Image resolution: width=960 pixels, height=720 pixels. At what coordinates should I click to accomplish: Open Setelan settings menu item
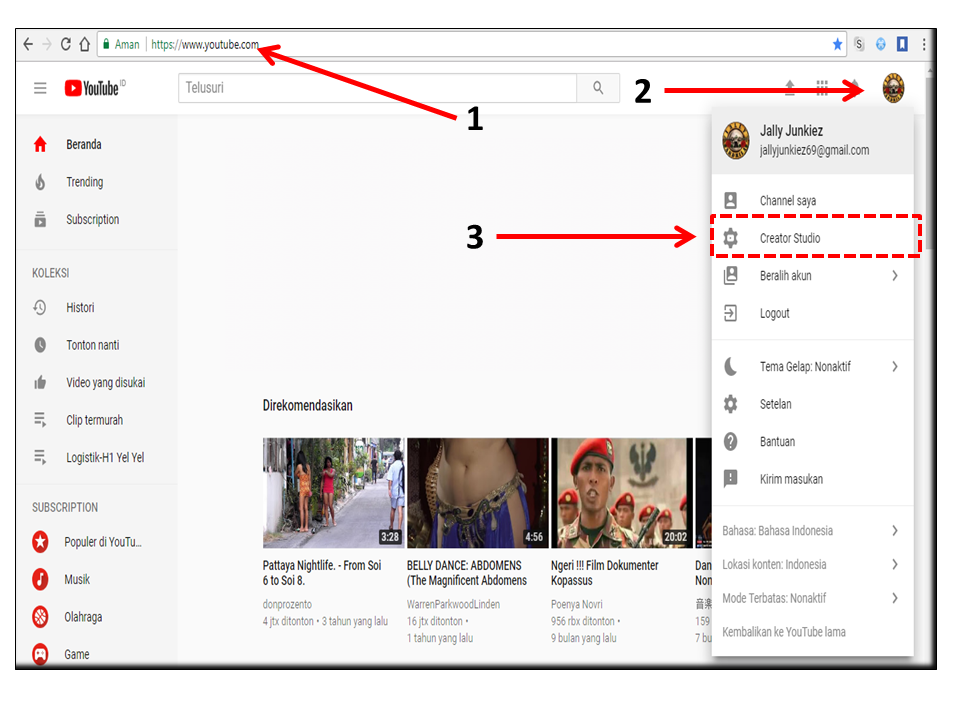tap(812, 404)
